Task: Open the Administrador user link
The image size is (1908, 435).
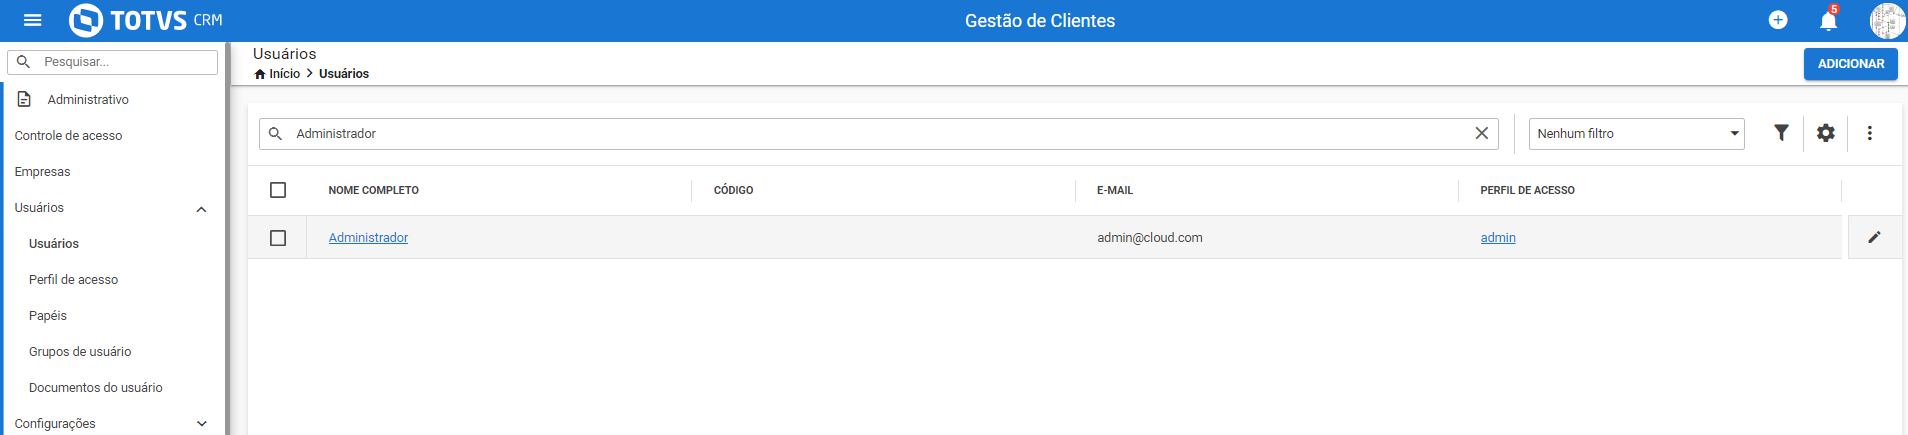Action: pyautogui.click(x=368, y=238)
